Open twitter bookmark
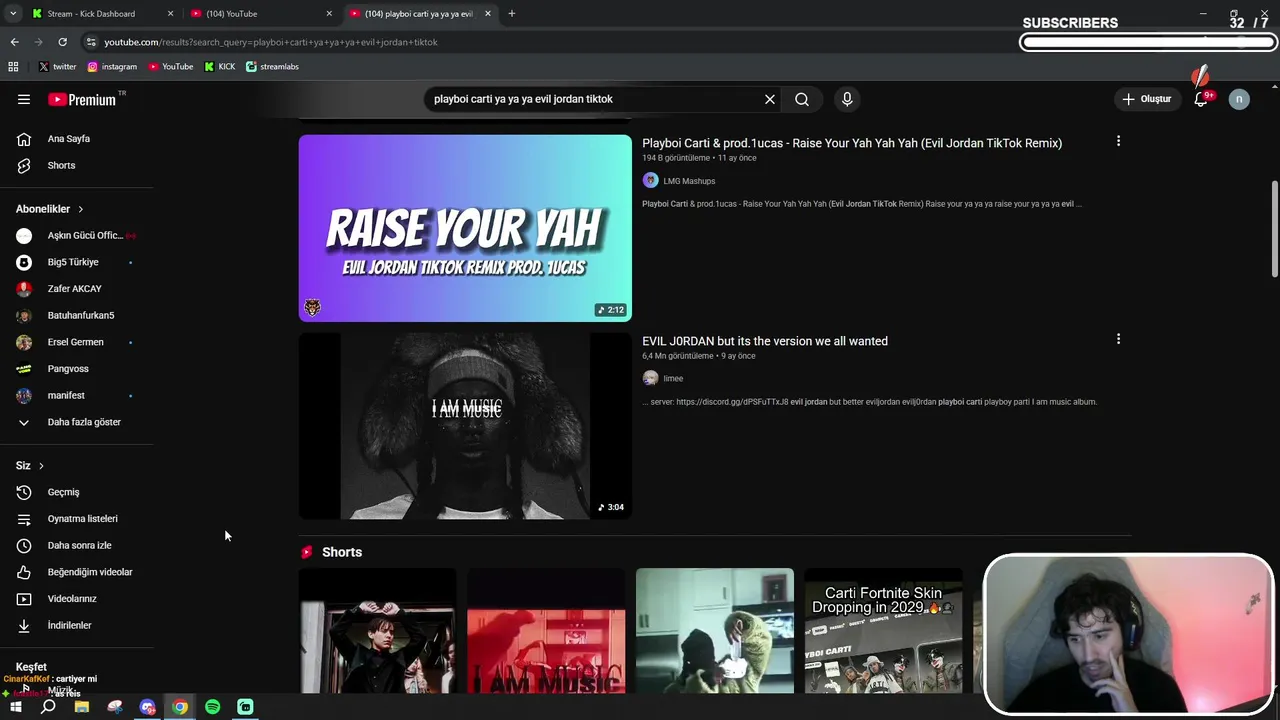This screenshot has width=1280, height=720. click(57, 66)
